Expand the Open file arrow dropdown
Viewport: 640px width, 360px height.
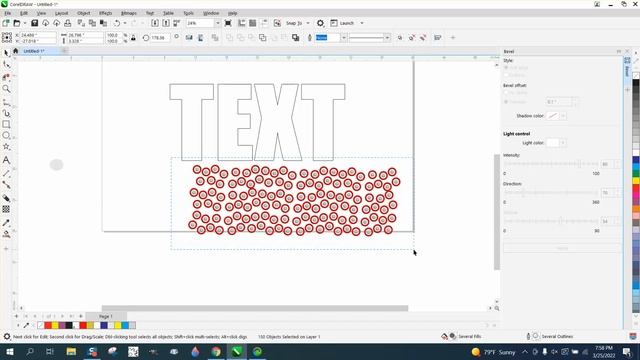click(24, 23)
